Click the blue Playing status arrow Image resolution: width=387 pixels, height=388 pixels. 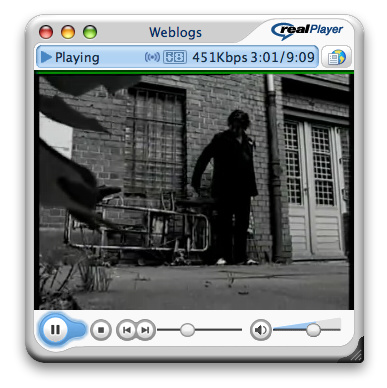pyautogui.click(x=46, y=57)
